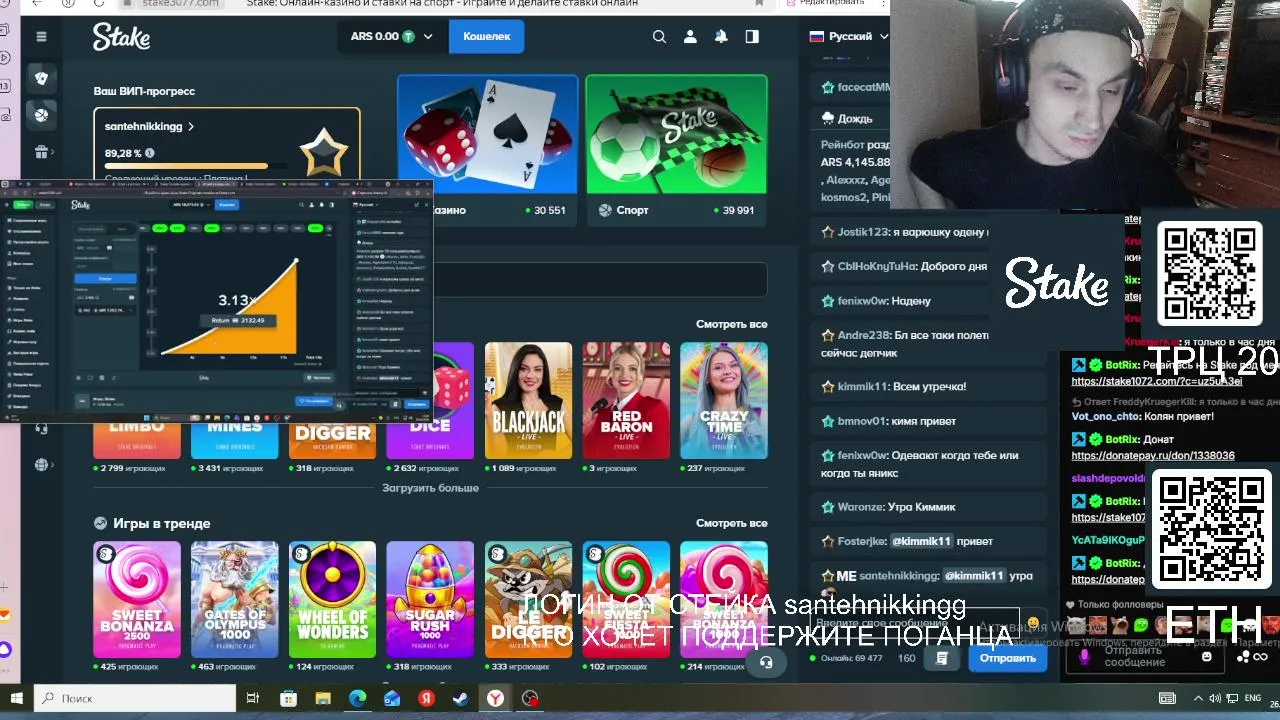Click the volume tray icon
This screenshot has width=1280, height=720.
[1215, 698]
